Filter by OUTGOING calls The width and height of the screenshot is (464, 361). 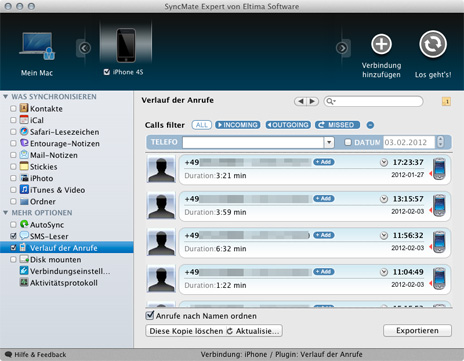pos(288,125)
